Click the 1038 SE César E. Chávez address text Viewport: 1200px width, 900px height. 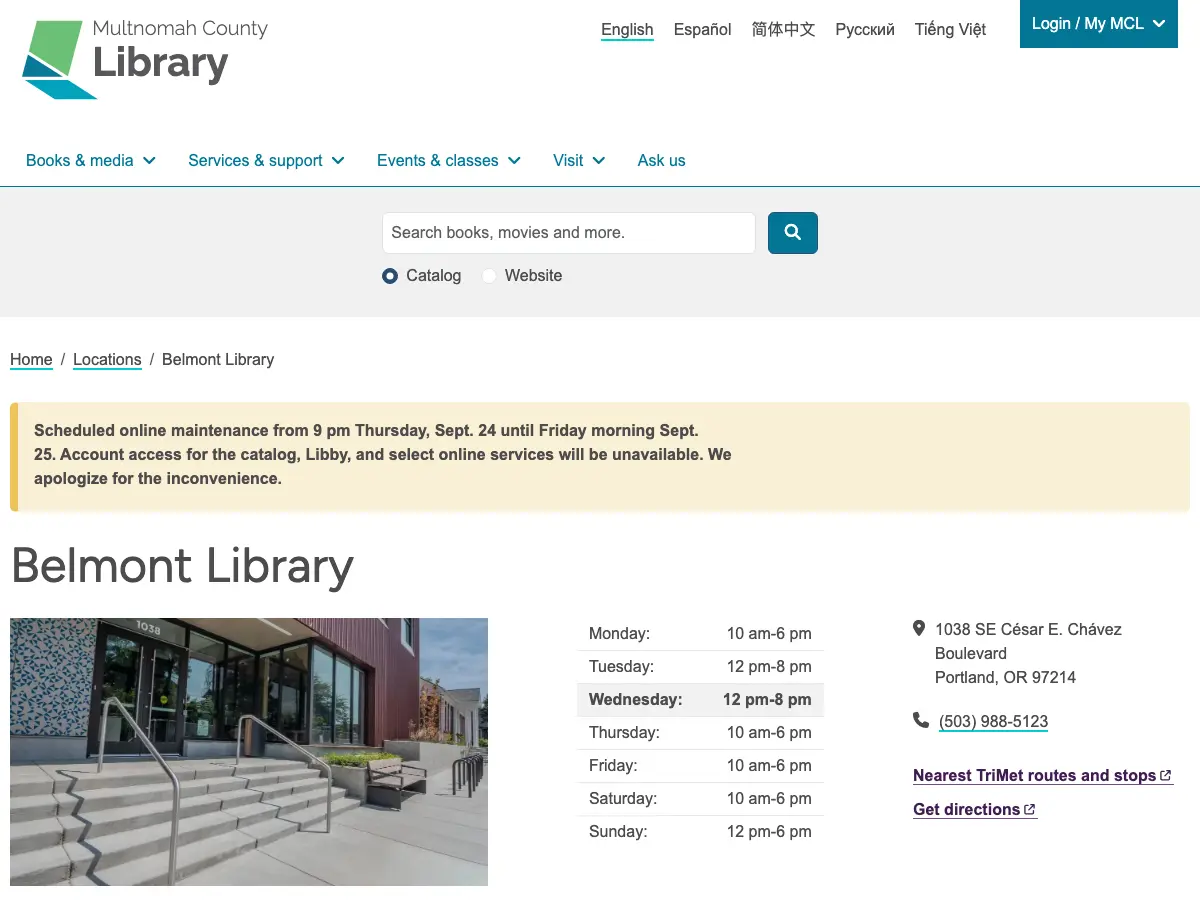click(1028, 642)
